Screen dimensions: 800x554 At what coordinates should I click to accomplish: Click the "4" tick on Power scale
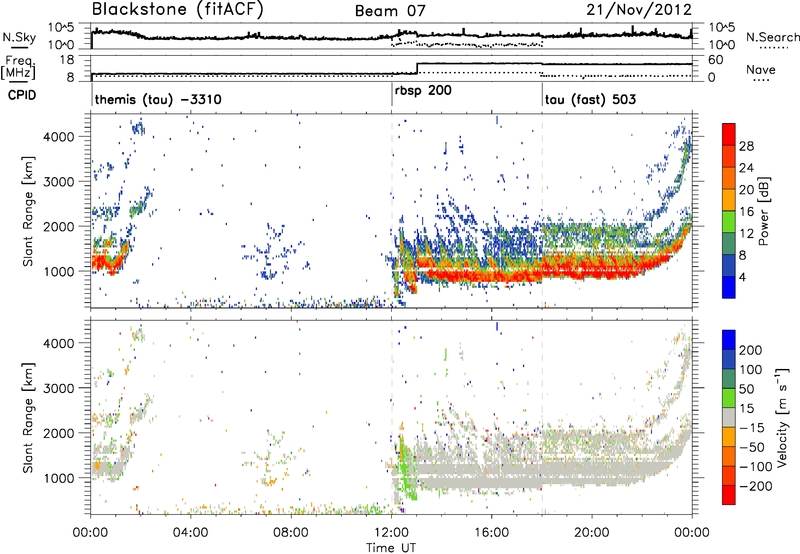[743, 278]
